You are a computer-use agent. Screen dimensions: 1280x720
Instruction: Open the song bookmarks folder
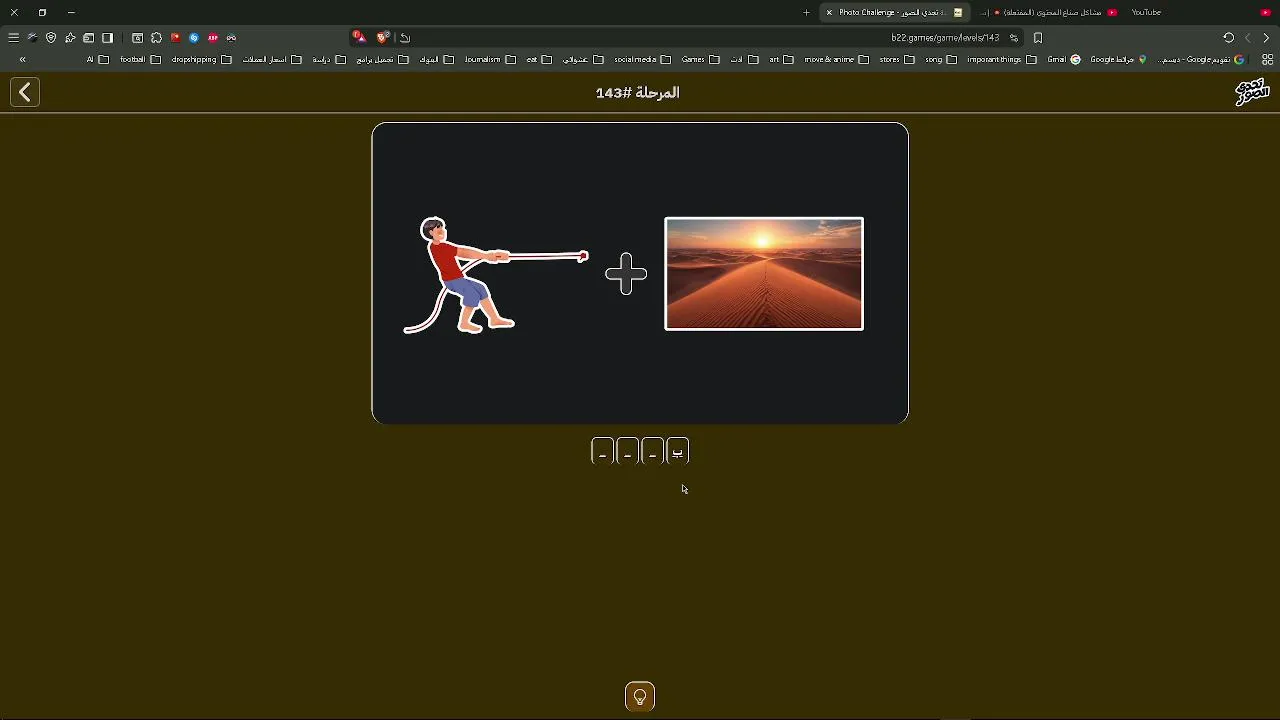(941, 60)
